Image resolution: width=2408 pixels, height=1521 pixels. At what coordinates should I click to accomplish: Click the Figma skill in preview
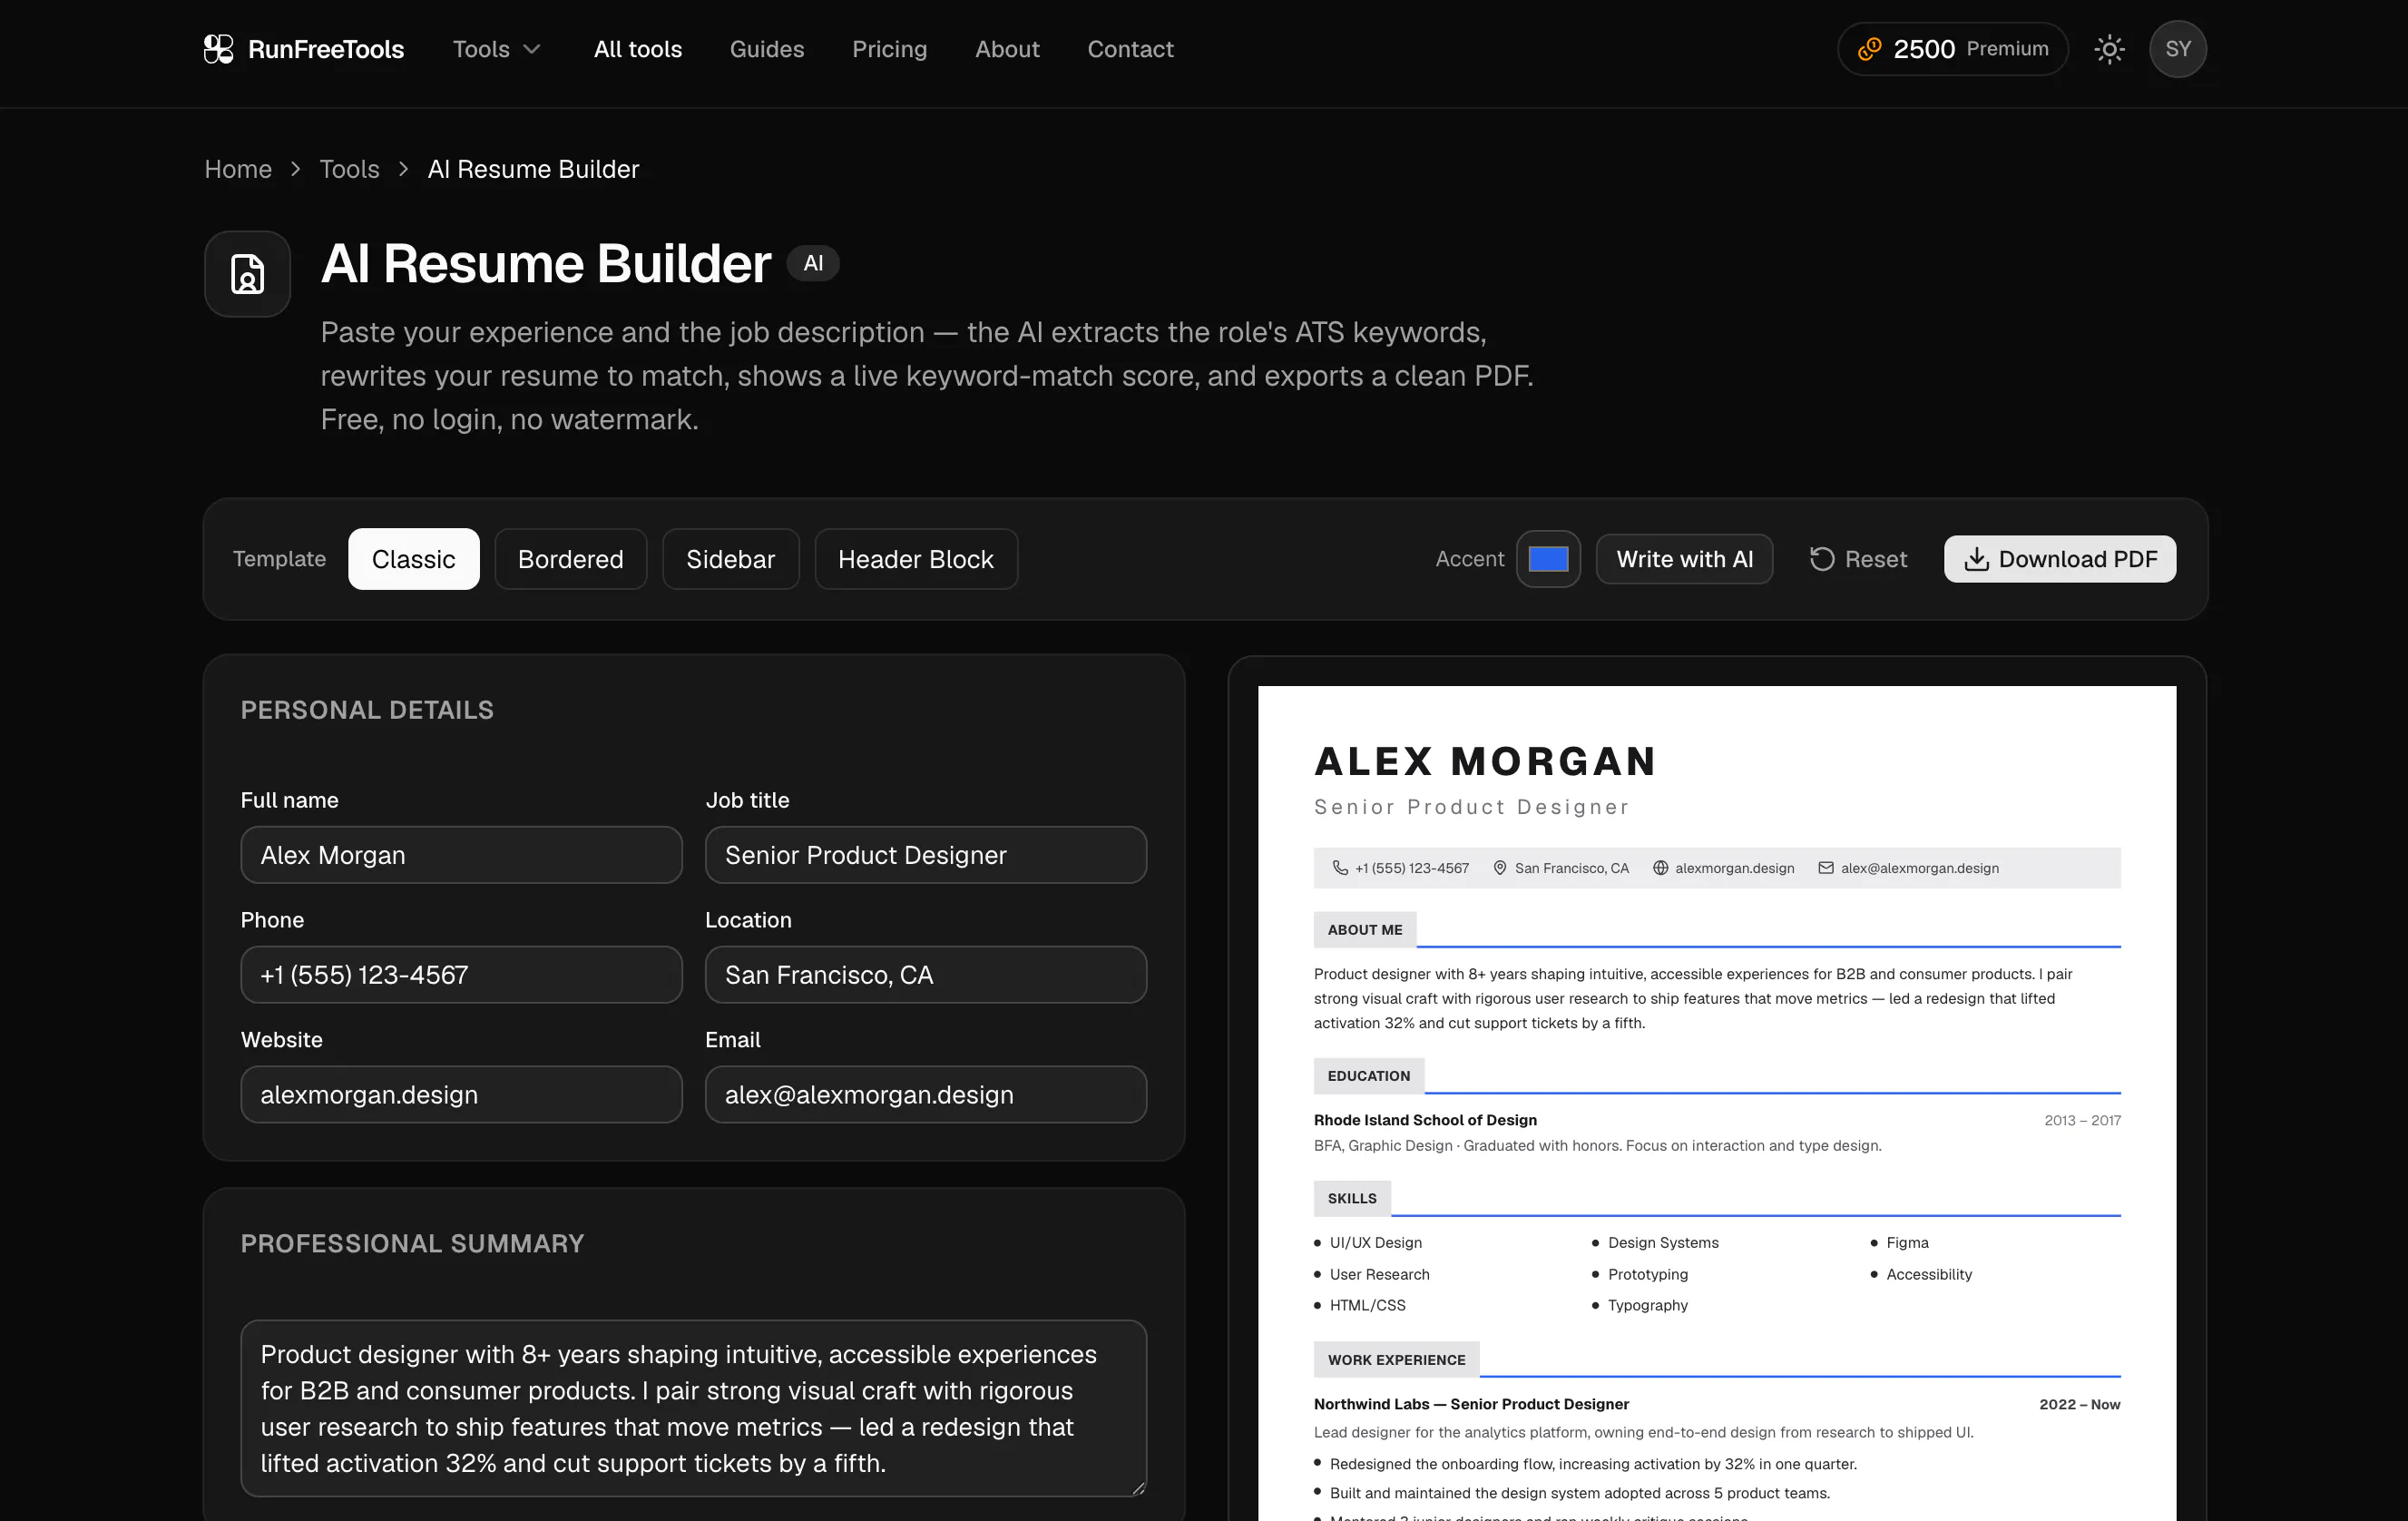coord(1907,1243)
